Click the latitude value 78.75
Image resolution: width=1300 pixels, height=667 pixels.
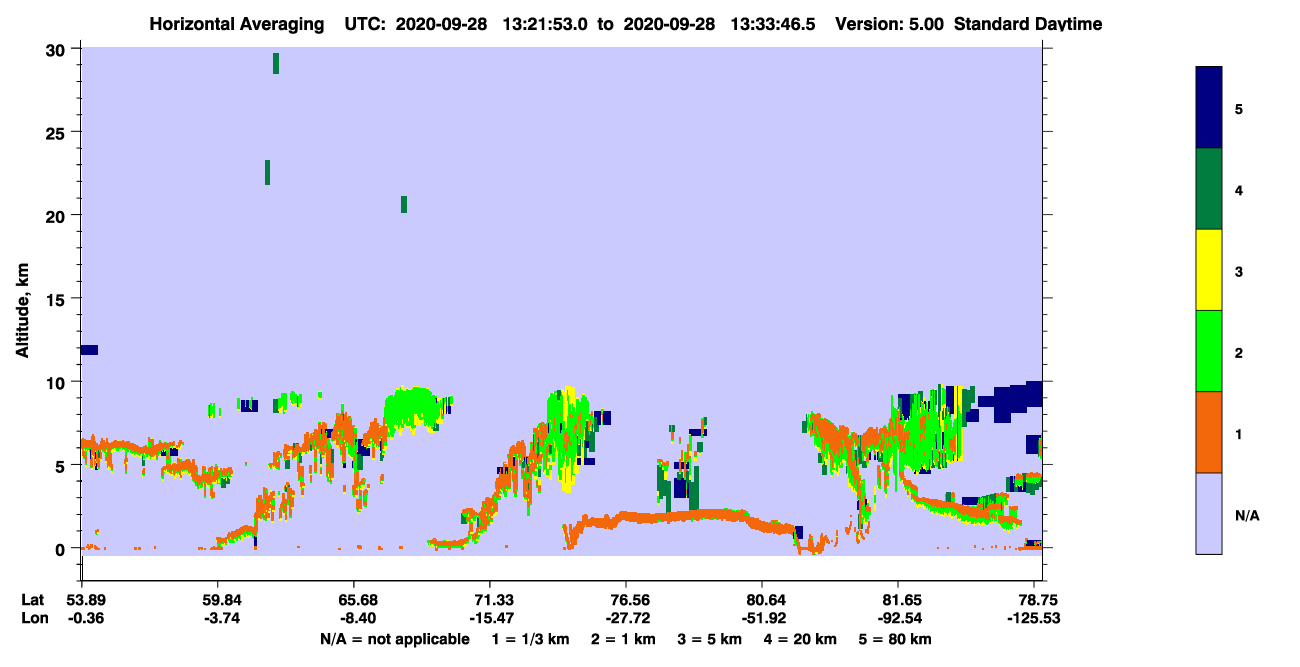(1038, 600)
